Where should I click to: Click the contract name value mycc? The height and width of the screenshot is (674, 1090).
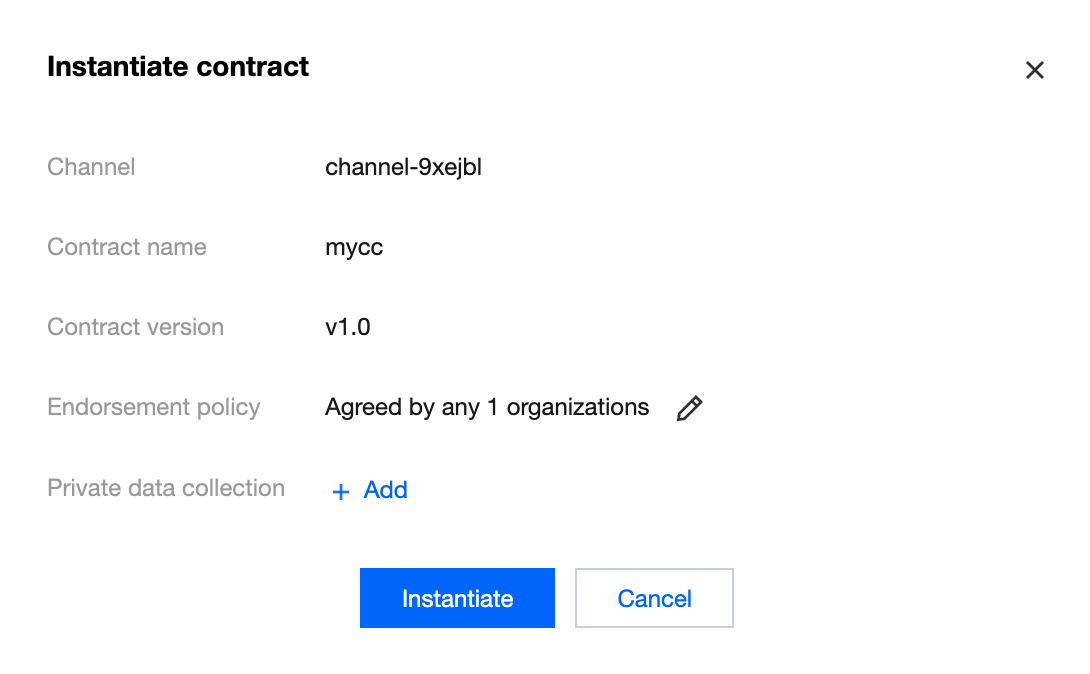point(354,247)
